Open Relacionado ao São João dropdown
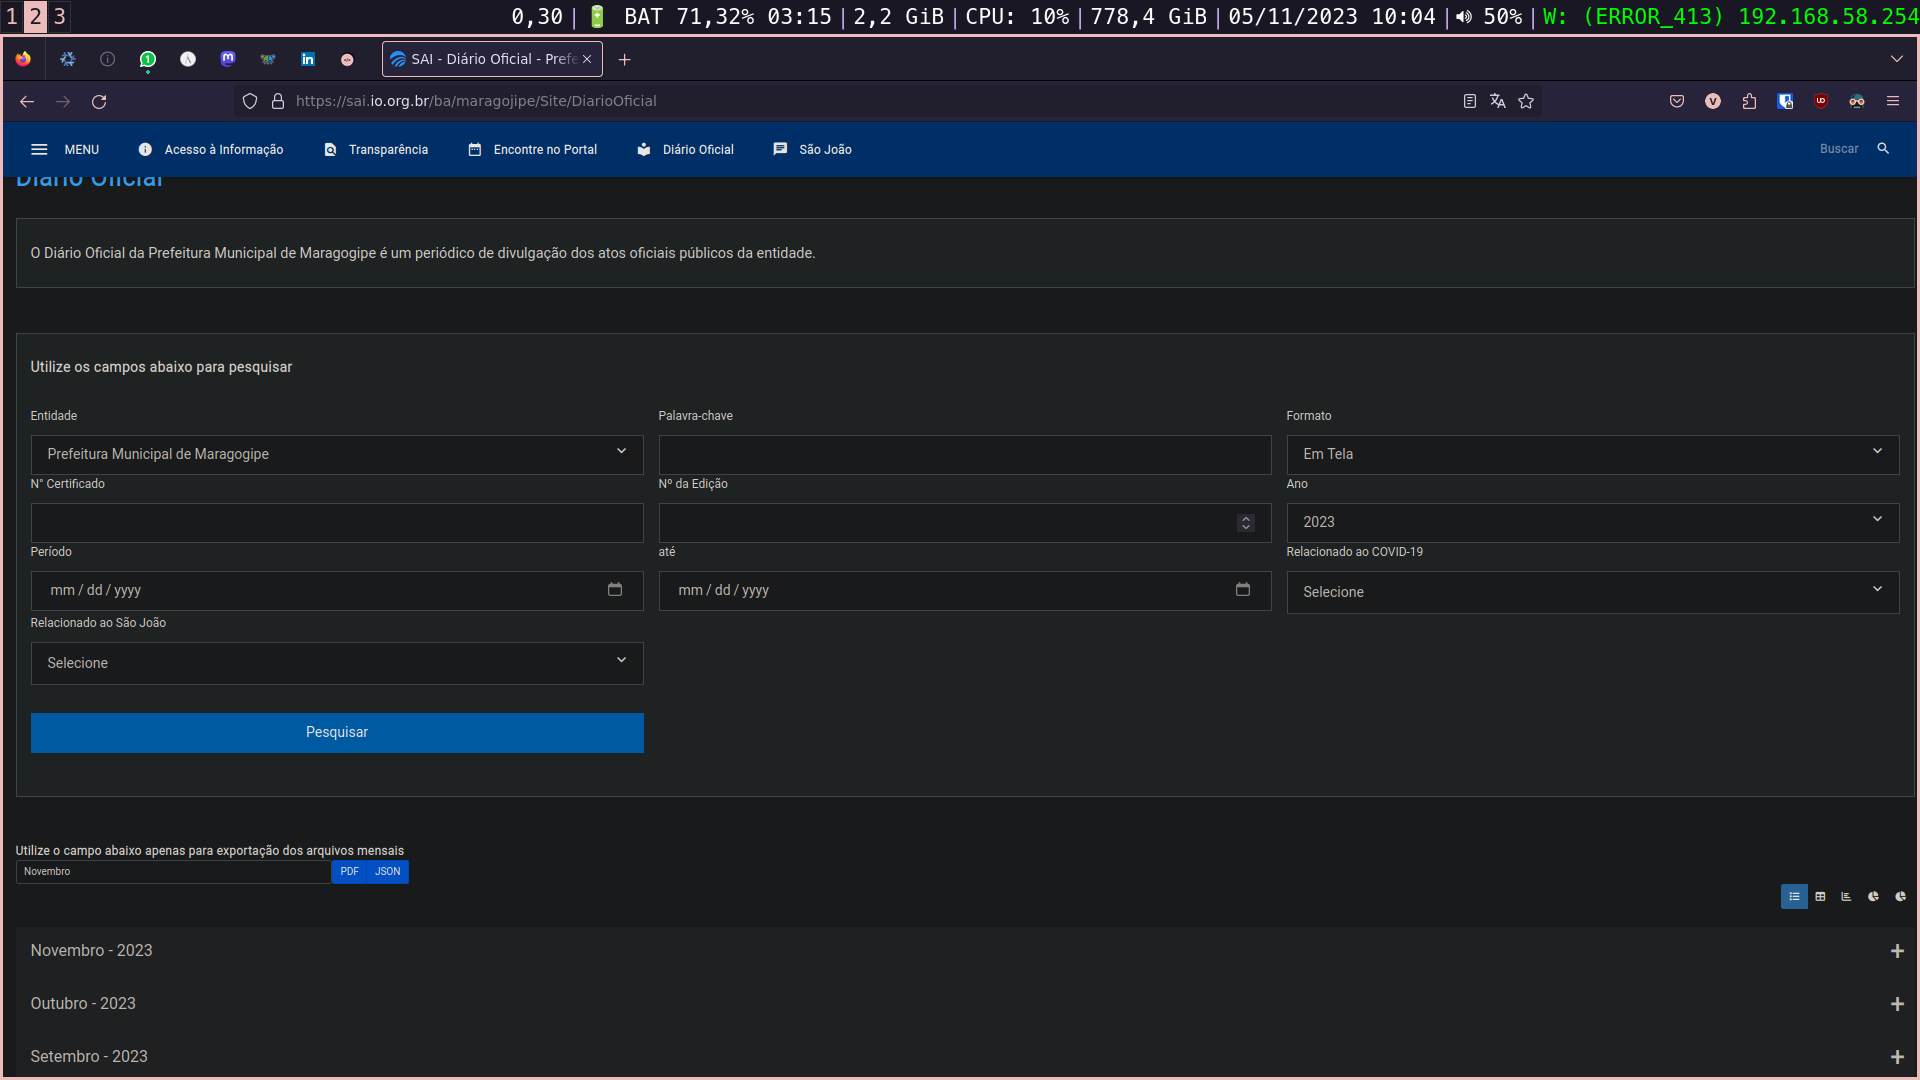This screenshot has height=1080, width=1920. (x=337, y=663)
